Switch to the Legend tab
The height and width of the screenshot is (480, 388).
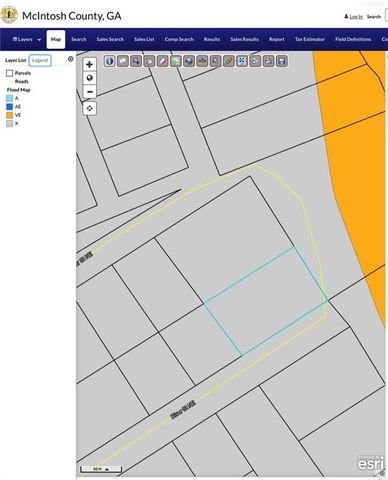[x=40, y=60]
